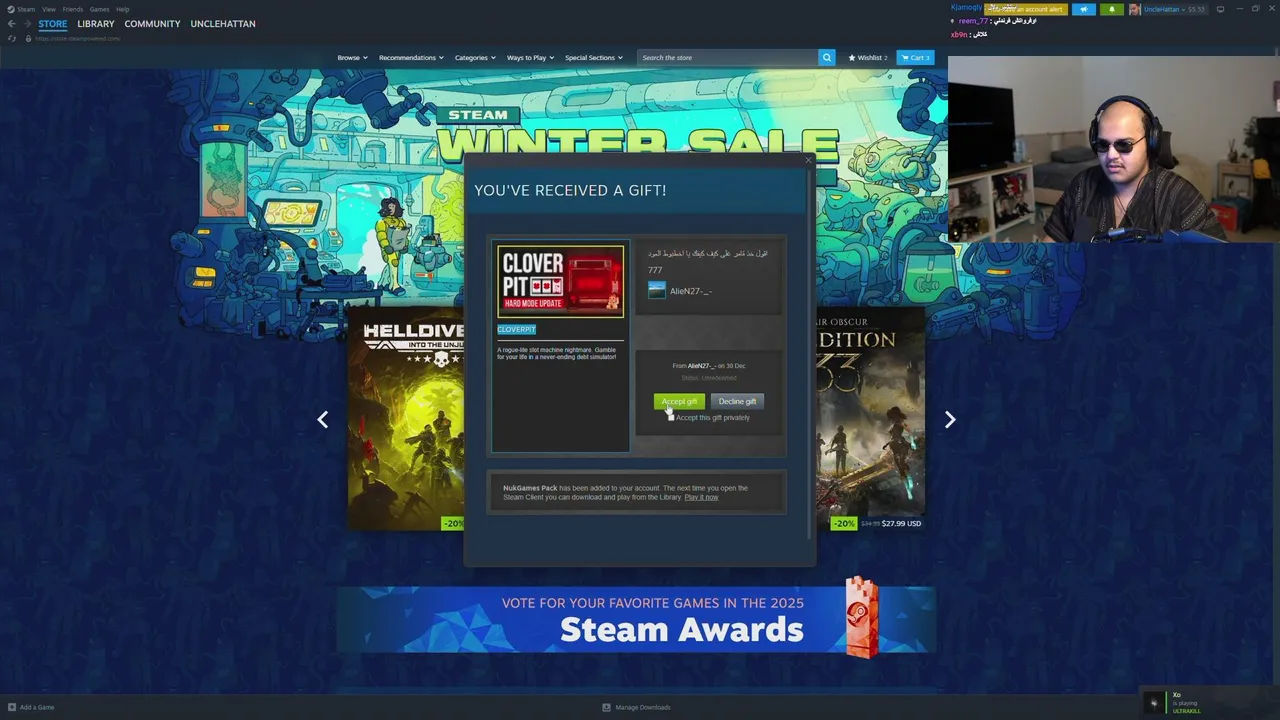Click the UncleHattan profile avatar
The height and width of the screenshot is (720, 1280).
tap(1135, 9)
